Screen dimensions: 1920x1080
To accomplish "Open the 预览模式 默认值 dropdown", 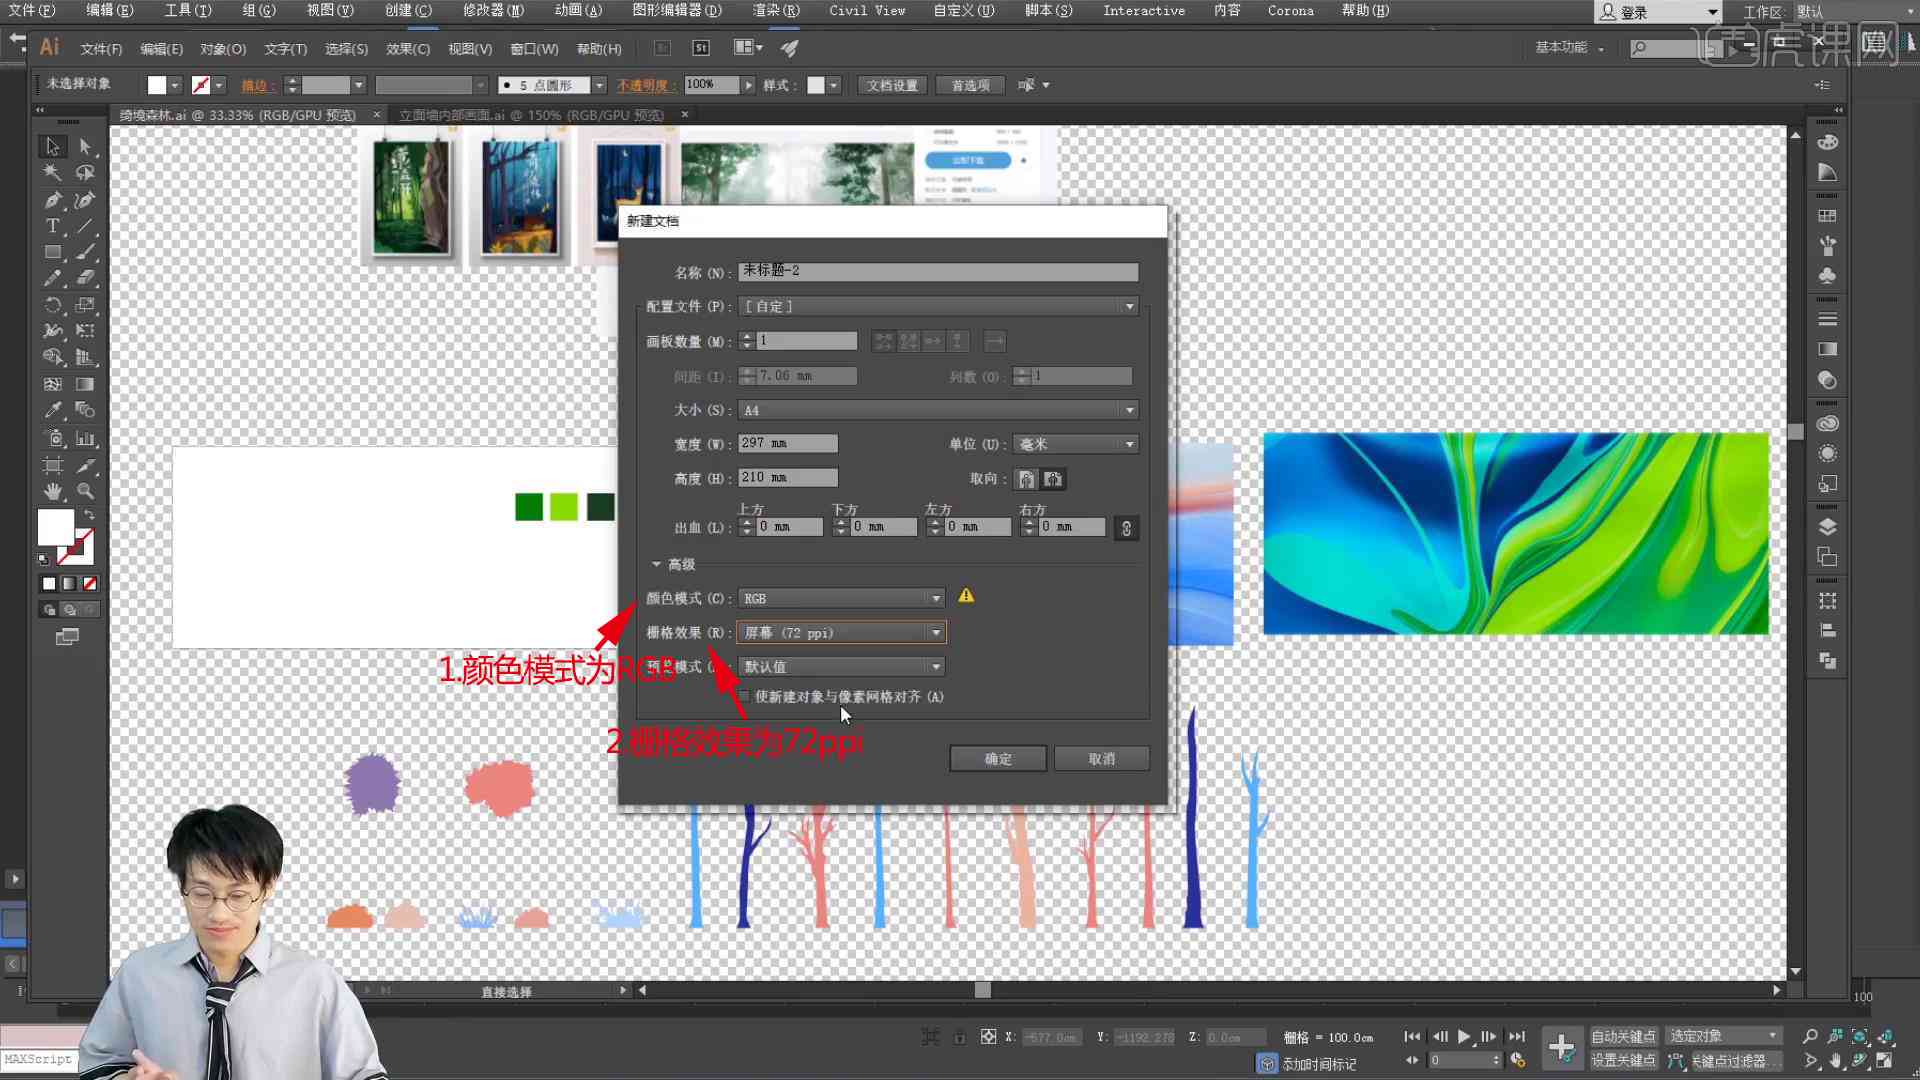I will (841, 667).
